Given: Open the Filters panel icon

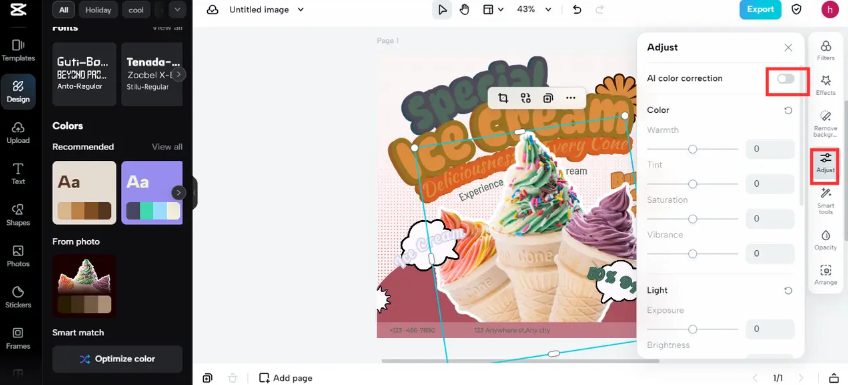Looking at the screenshot, I should pyautogui.click(x=825, y=50).
